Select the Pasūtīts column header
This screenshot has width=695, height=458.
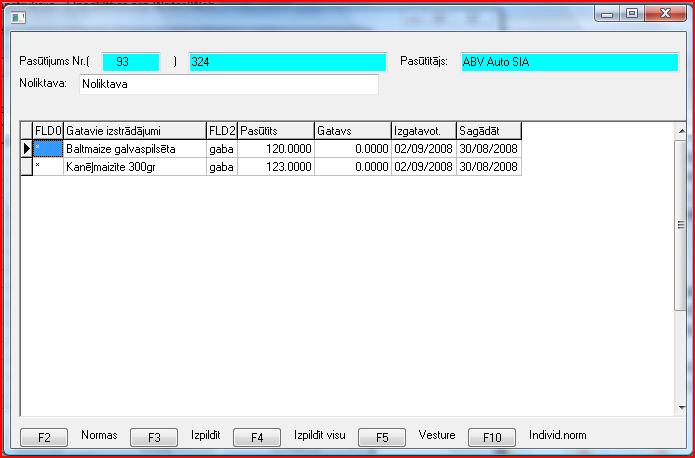275,131
